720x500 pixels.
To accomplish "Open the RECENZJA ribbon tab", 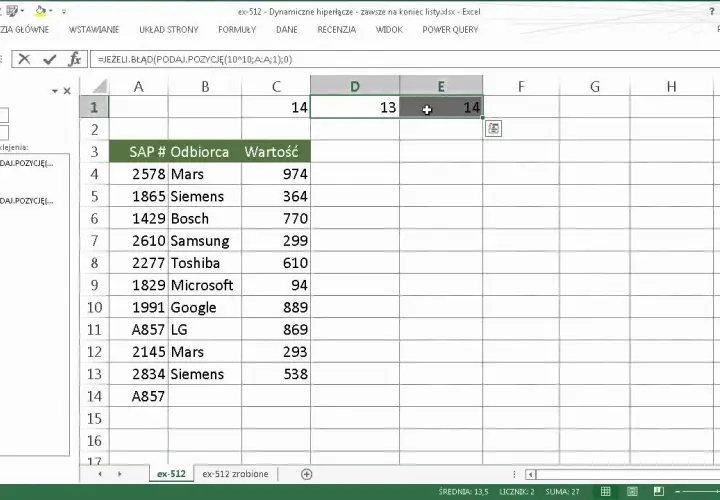I will tap(337, 30).
